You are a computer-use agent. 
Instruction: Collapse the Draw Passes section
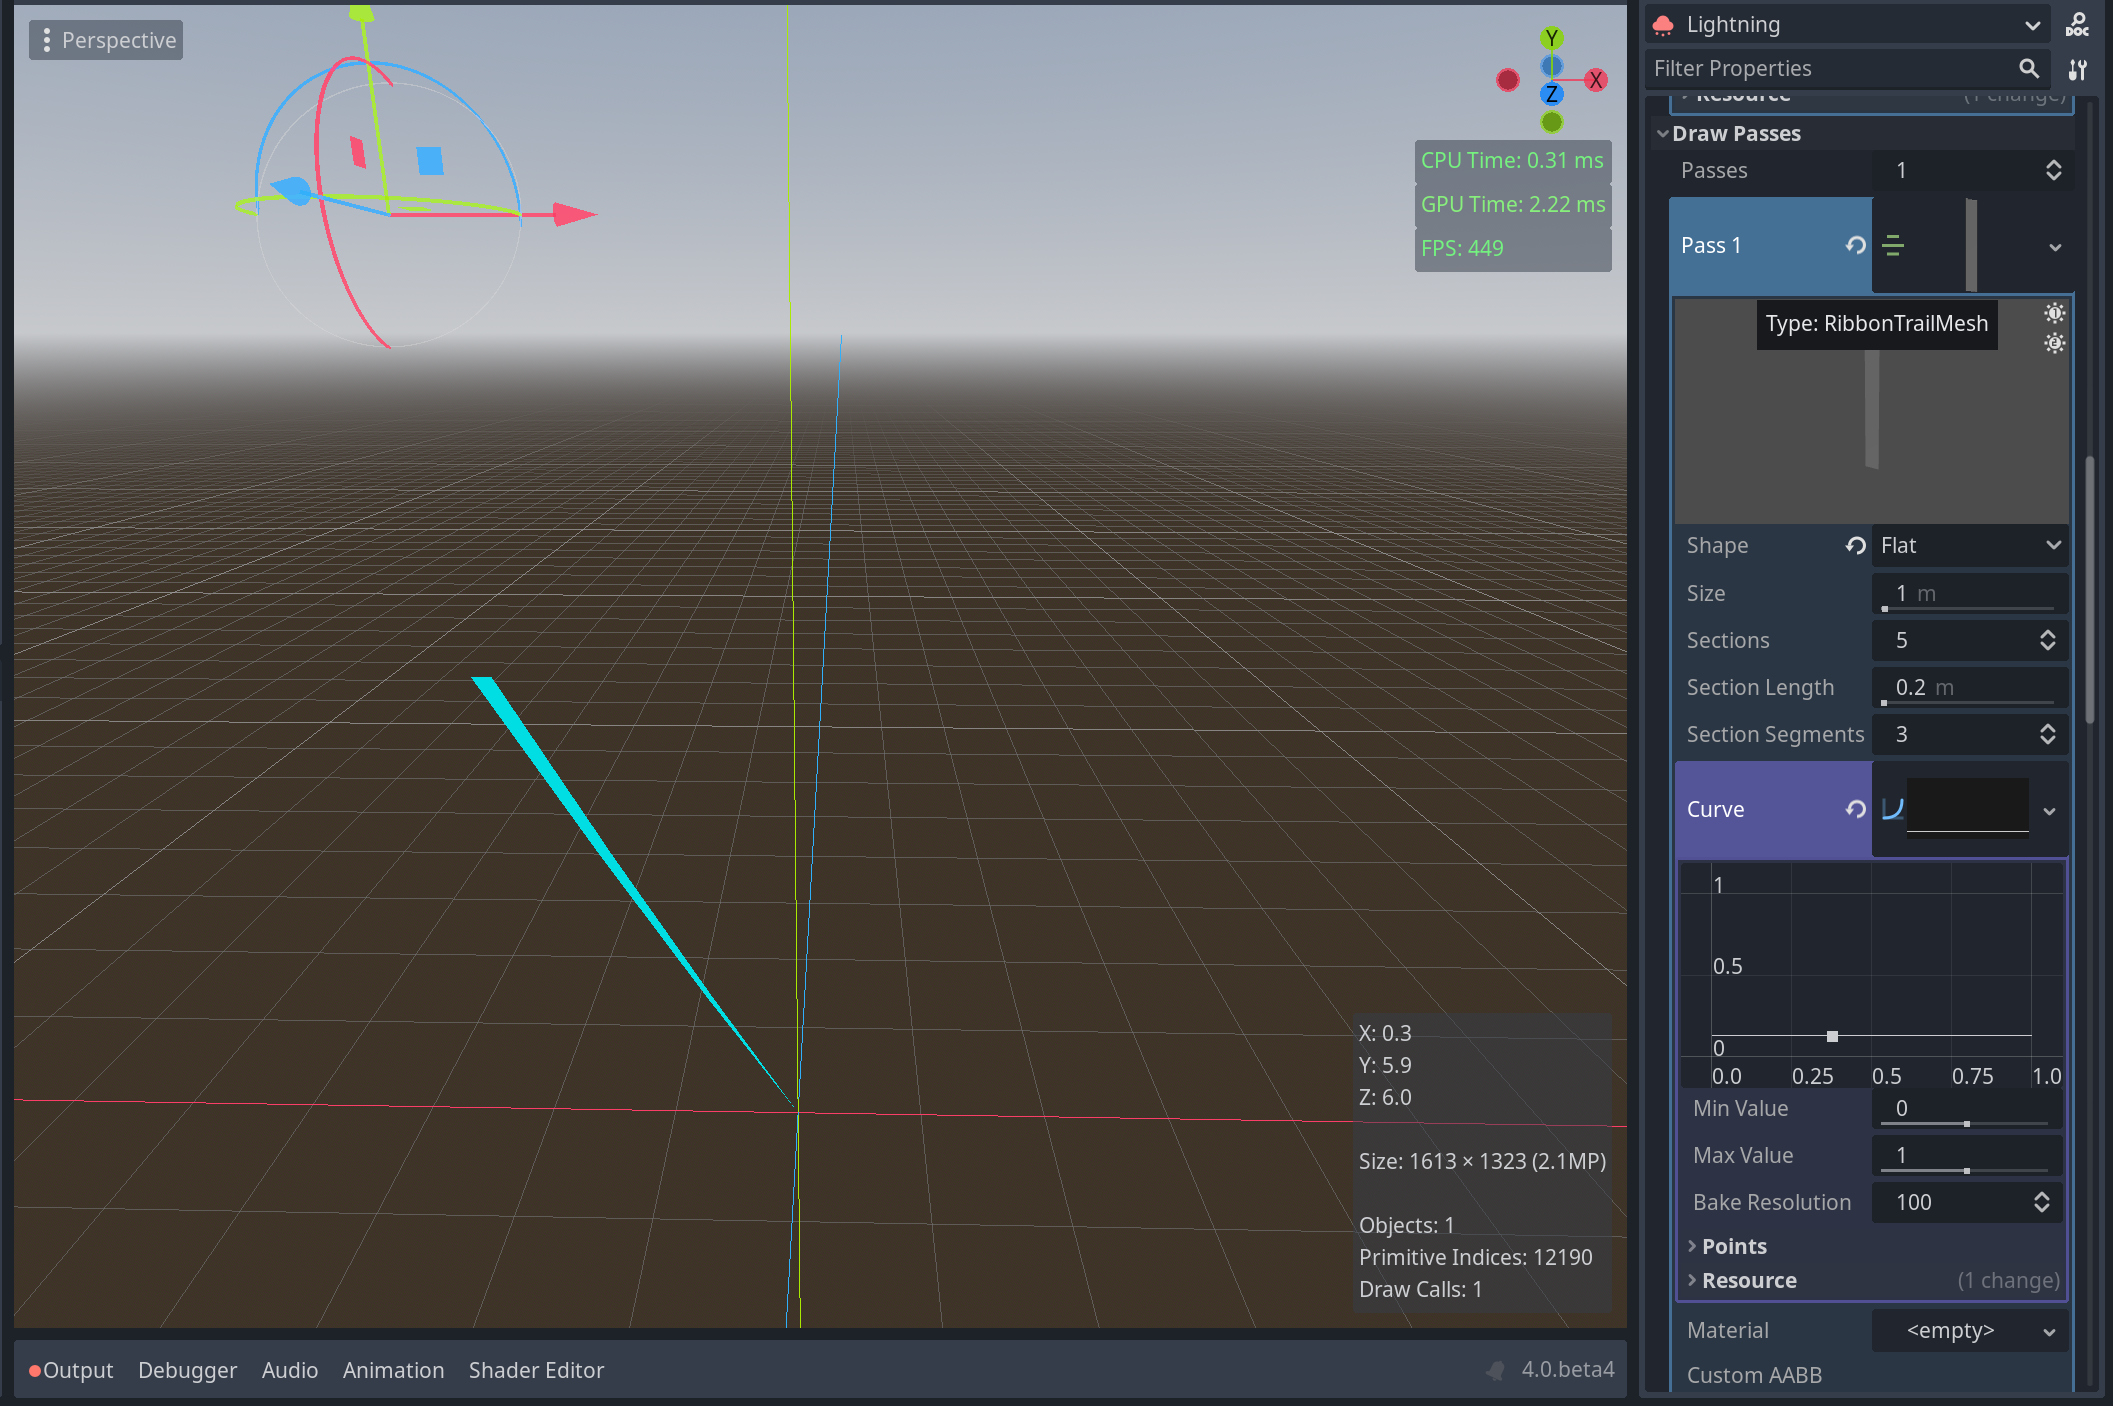[1737, 133]
